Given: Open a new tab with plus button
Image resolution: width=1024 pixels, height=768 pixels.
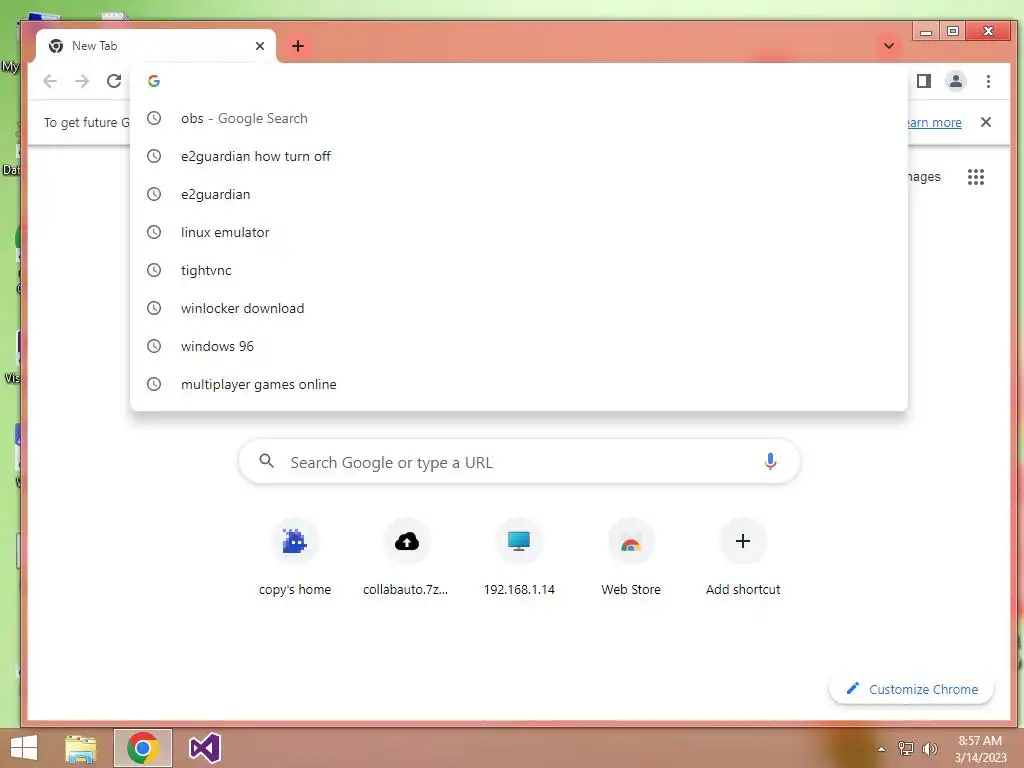Looking at the screenshot, I should [298, 46].
